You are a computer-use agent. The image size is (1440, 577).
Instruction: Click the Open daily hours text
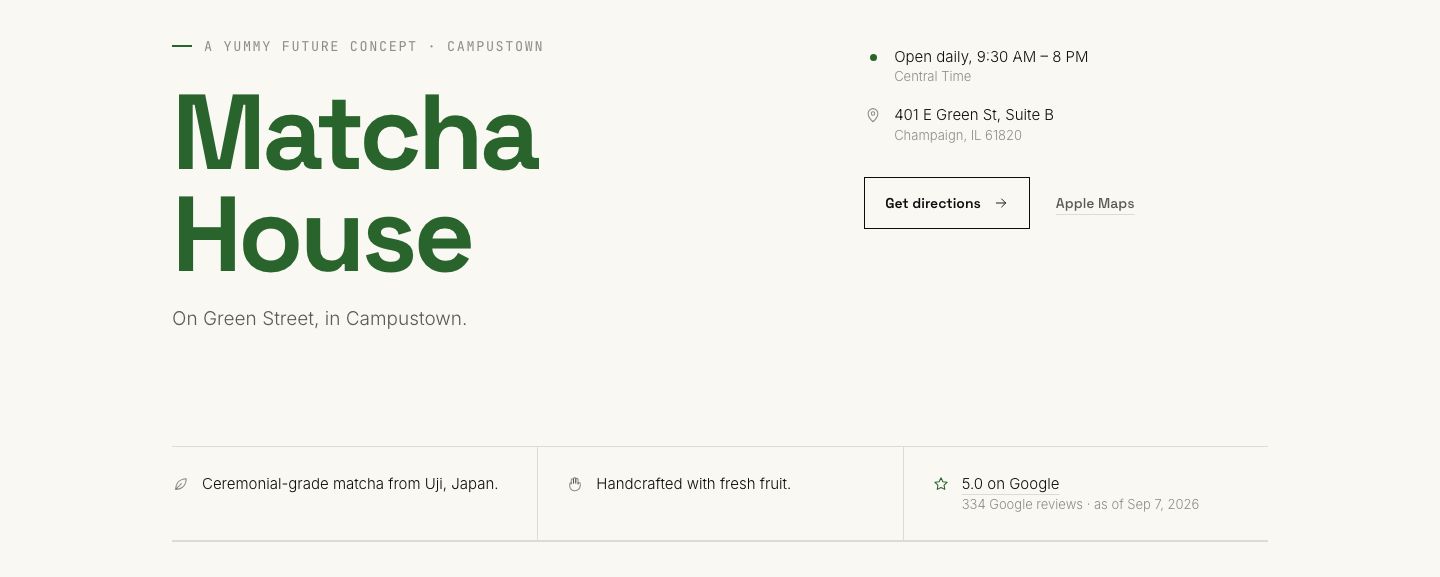pos(991,57)
